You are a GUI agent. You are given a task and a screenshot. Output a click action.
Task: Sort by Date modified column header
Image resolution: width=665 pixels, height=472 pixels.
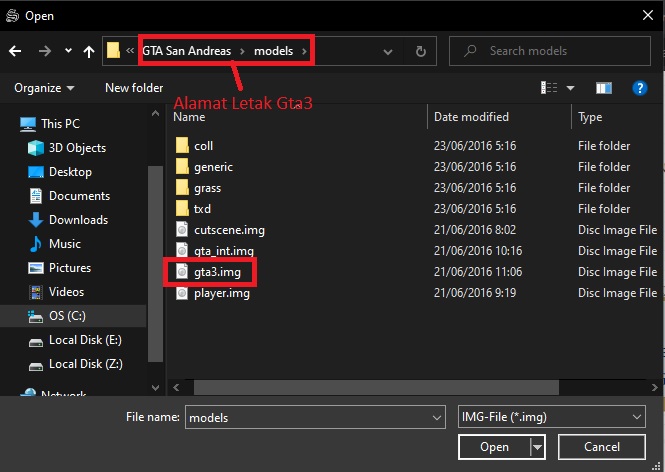coord(471,117)
